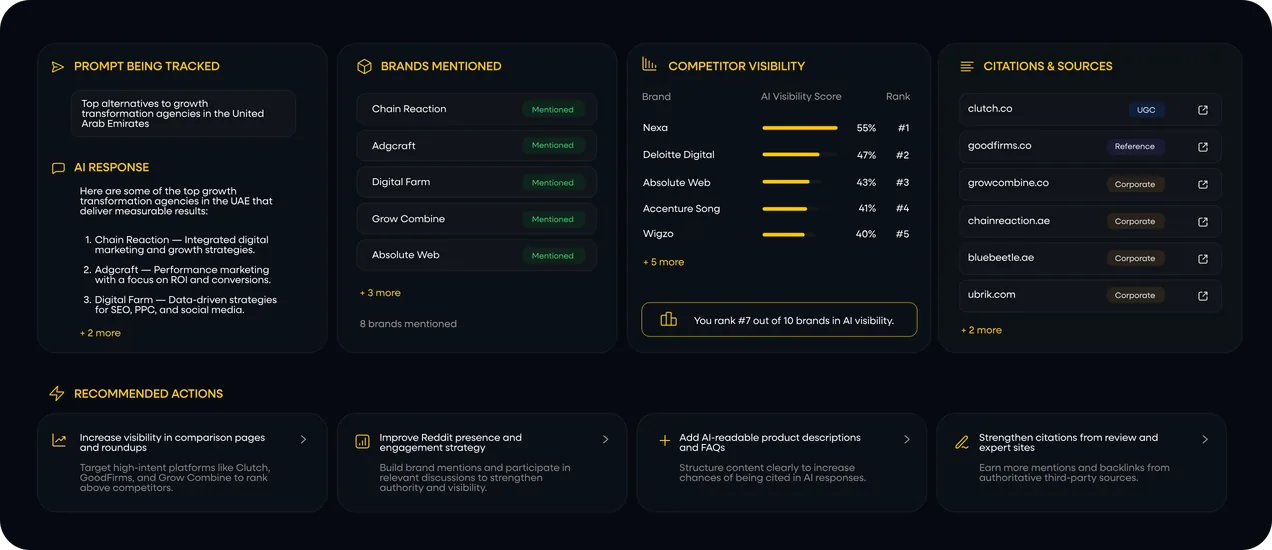Expand Increase visibility in comparison pages action
This screenshot has width=1272, height=550.
[x=303, y=439]
